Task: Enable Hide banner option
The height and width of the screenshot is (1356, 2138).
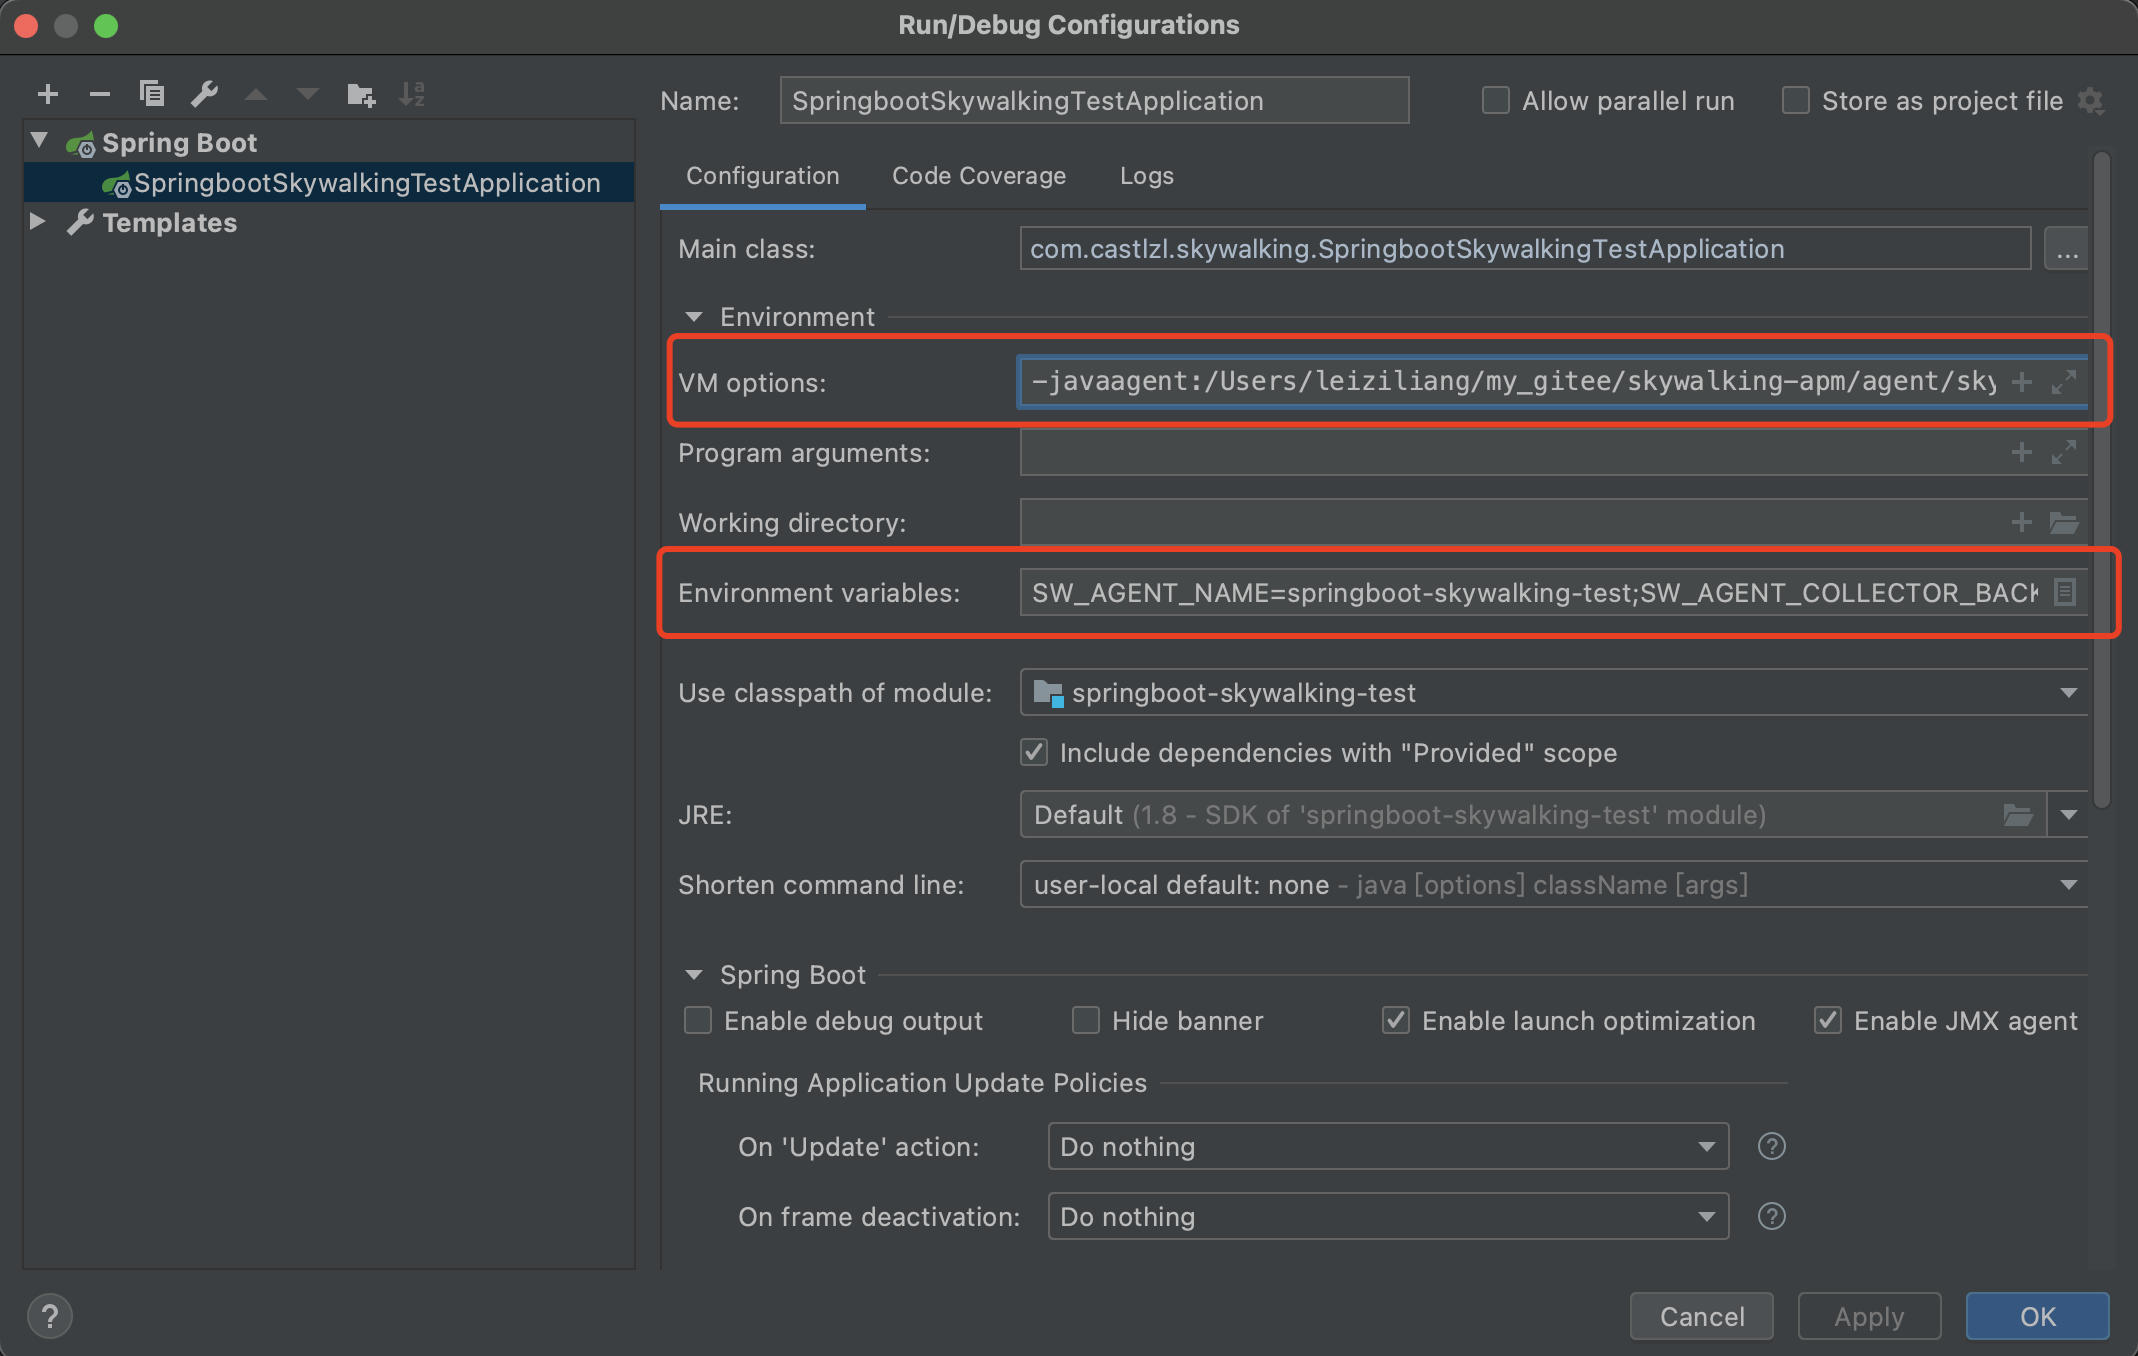Action: click(x=1086, y=1020)
